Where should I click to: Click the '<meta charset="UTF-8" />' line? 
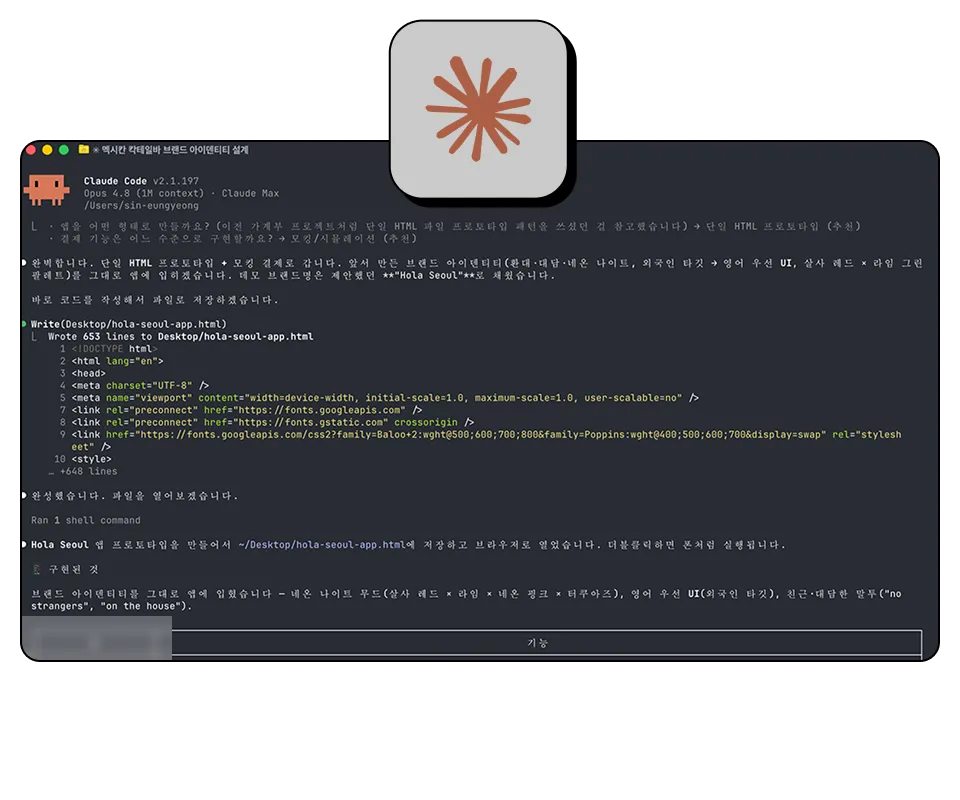pos(140,386)
